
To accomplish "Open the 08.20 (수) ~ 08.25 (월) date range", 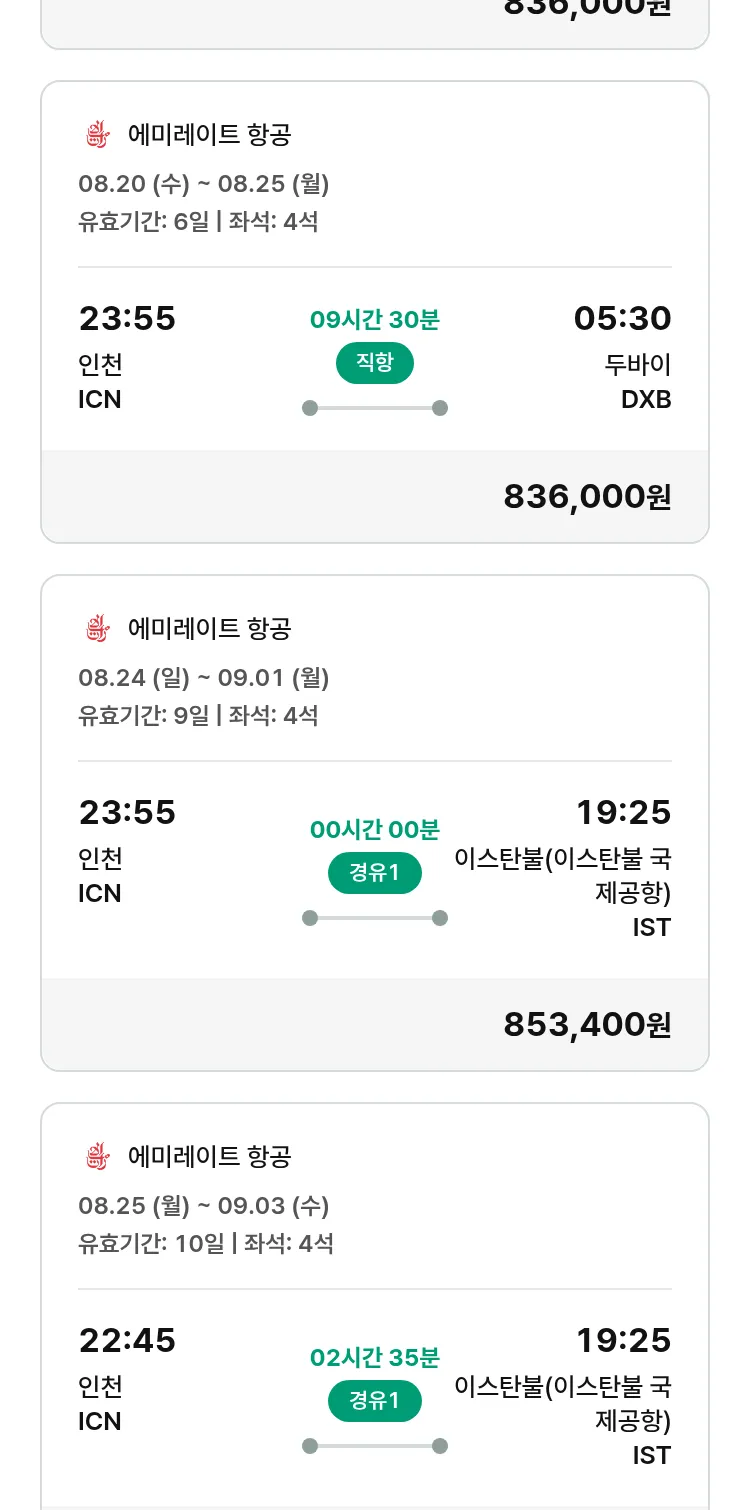I will 204,184.
